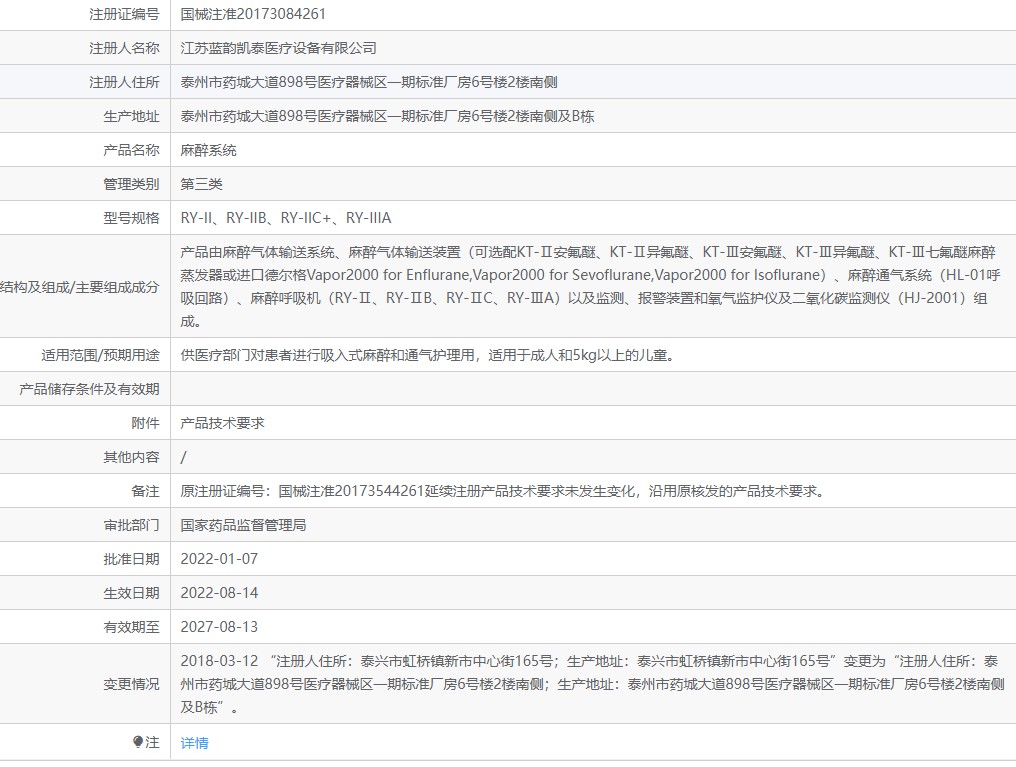The height and width of the screenshot is (767, 1016).
Task: Click the 注册人名称 label cell
Action: (124, 48)
